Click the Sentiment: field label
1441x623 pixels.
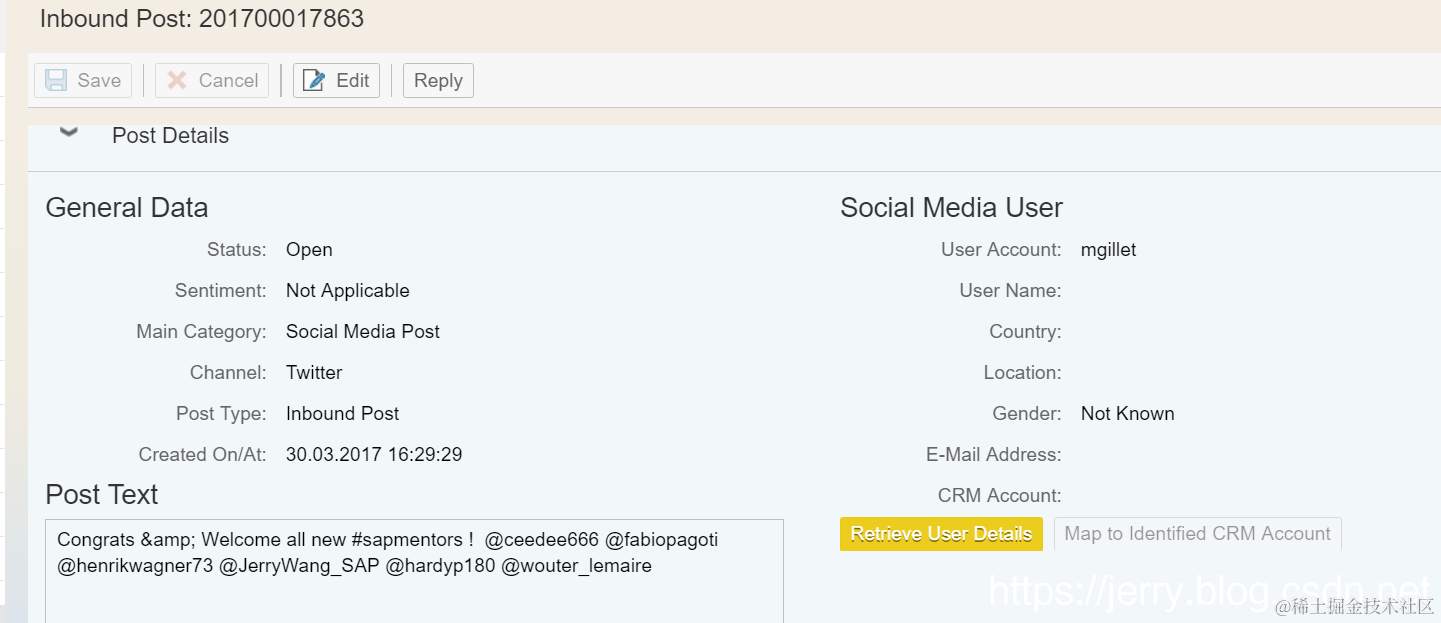[221, 291]
